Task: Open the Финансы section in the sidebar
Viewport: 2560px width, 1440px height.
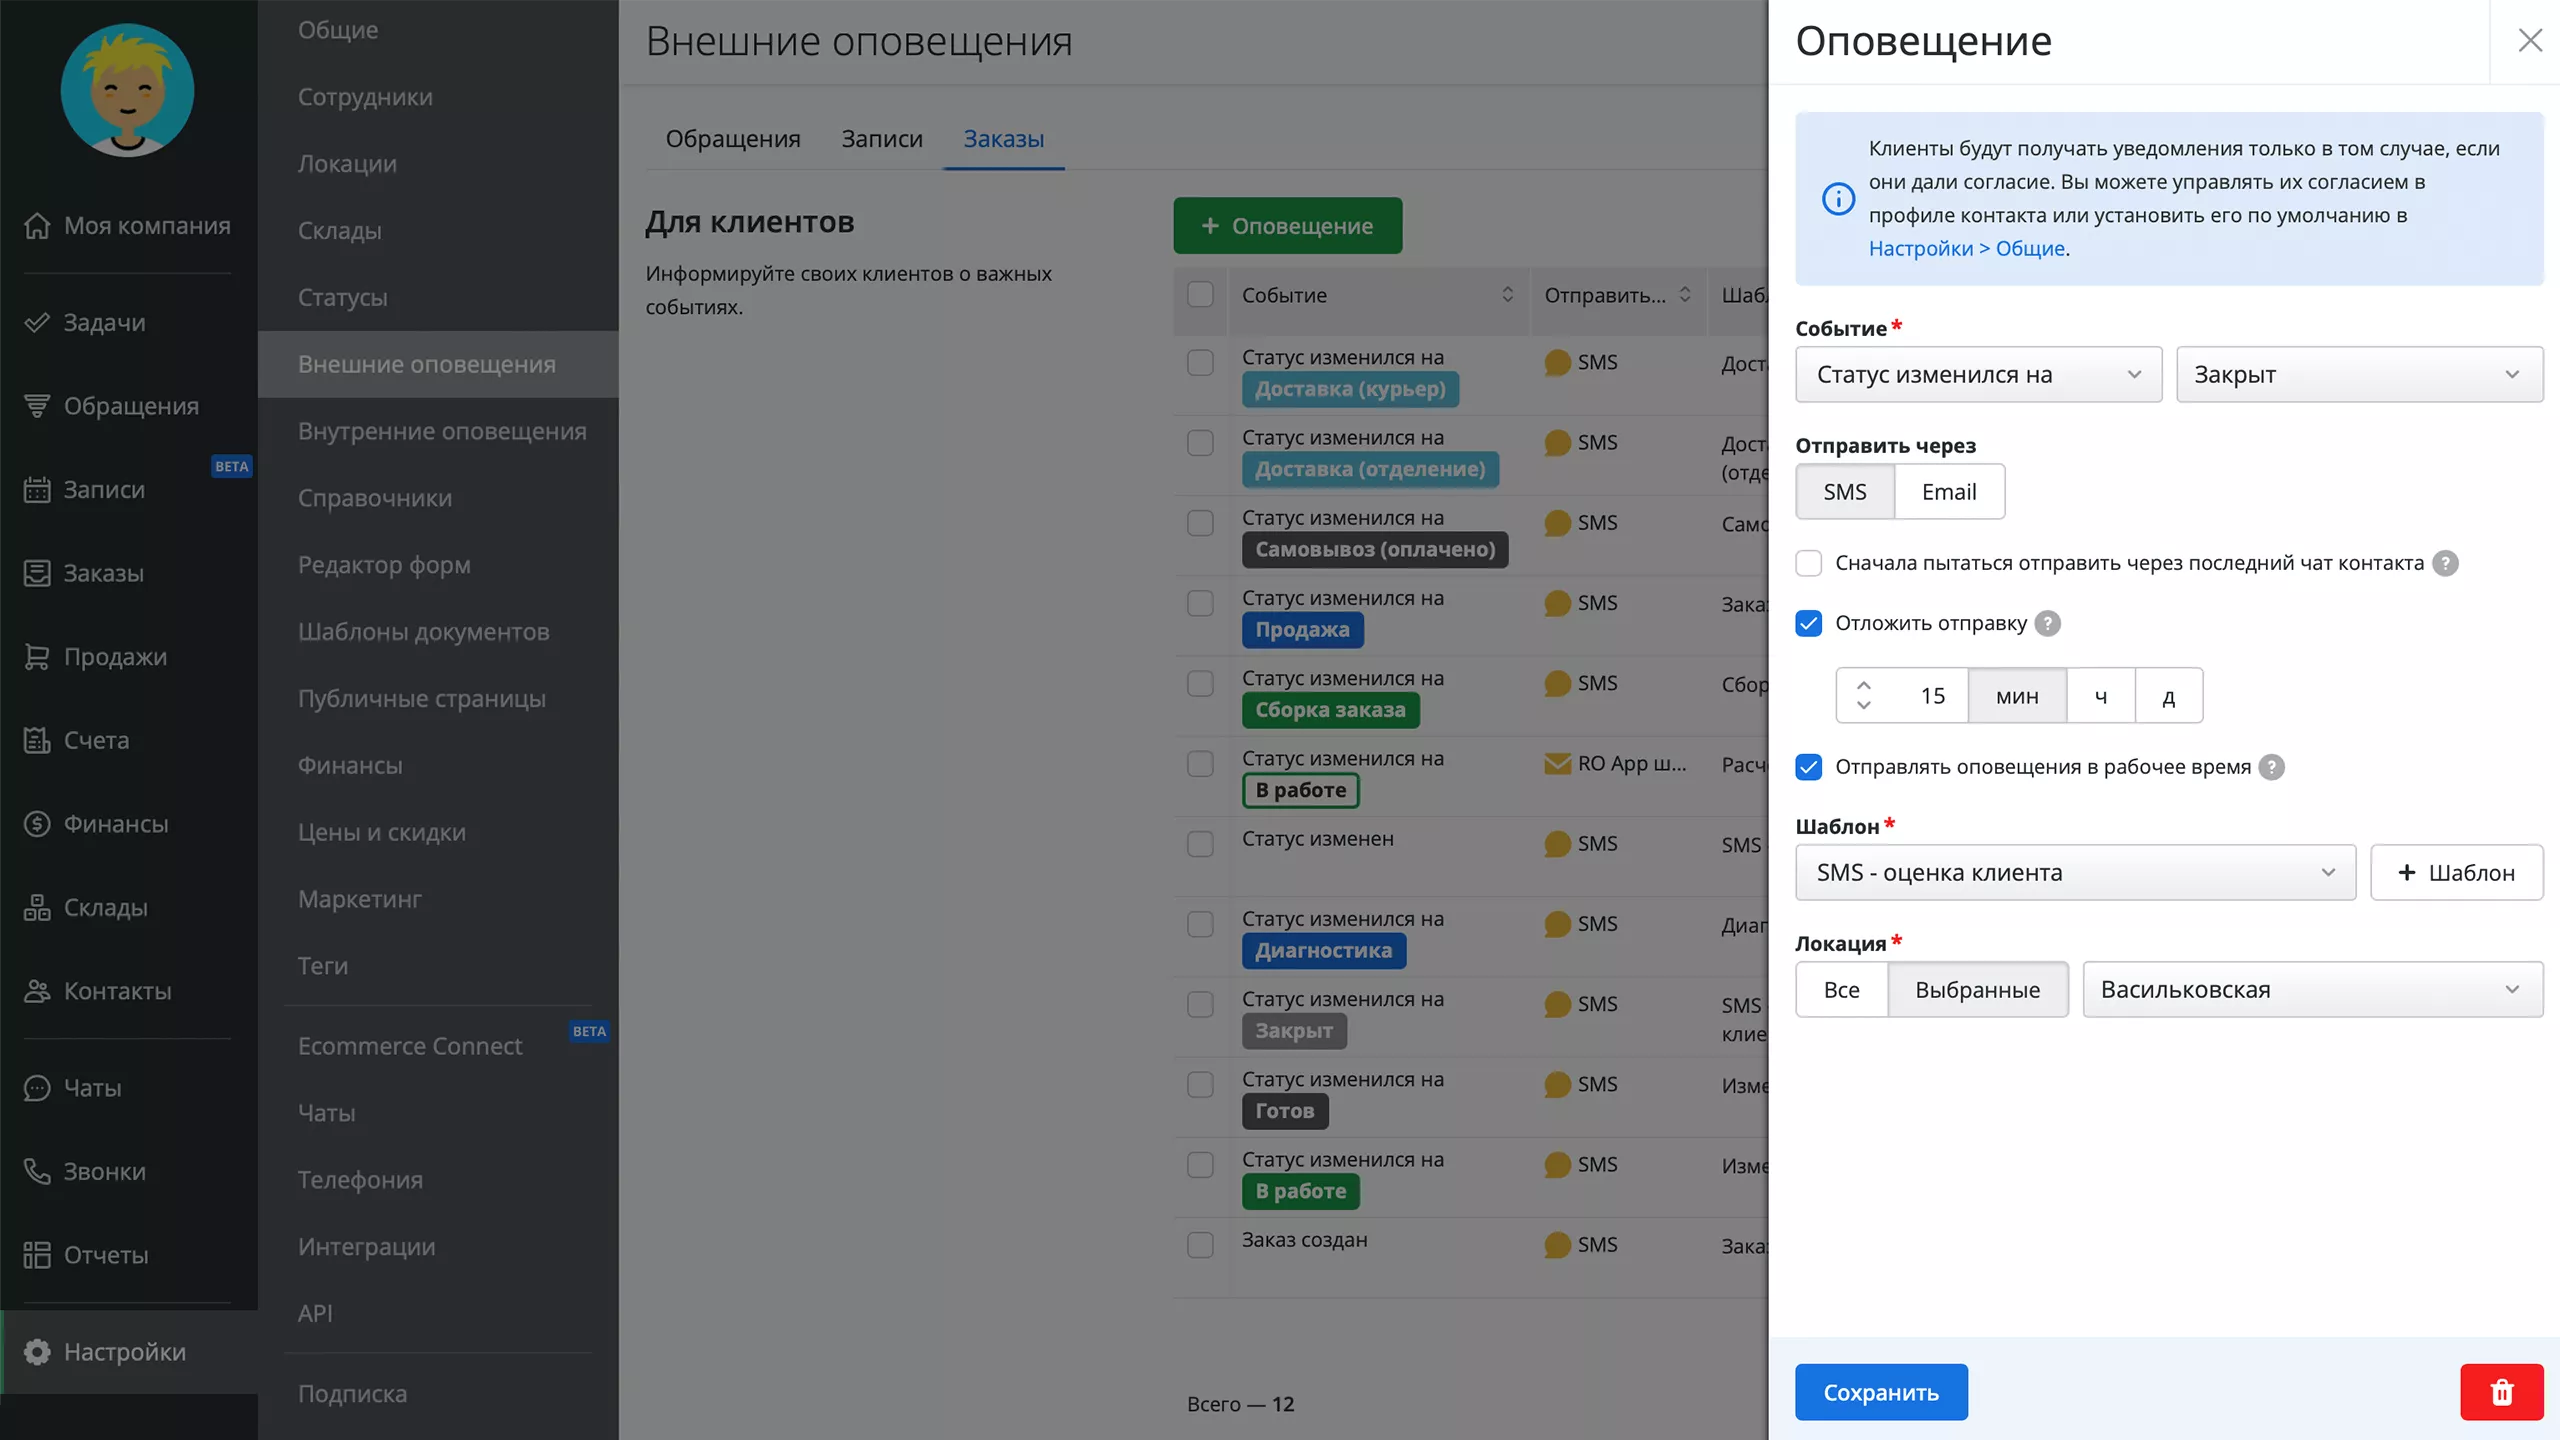Action: 115,823
